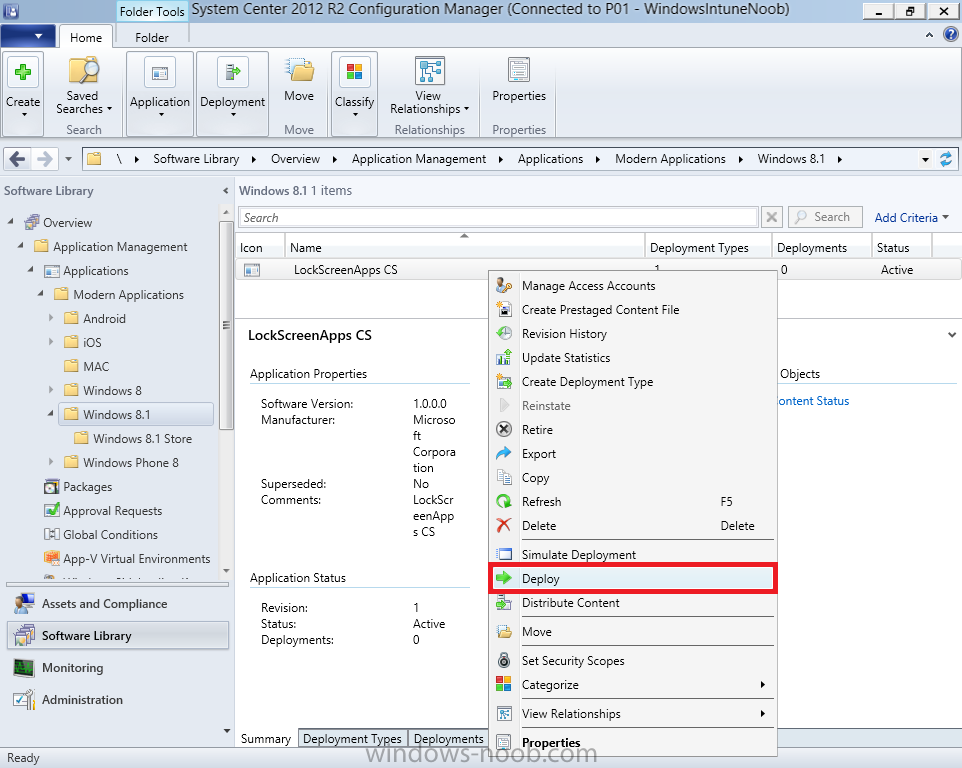Sort by the Deployment Types column header
Viewport: 962px width, 768px height.
tap(708, 247)
